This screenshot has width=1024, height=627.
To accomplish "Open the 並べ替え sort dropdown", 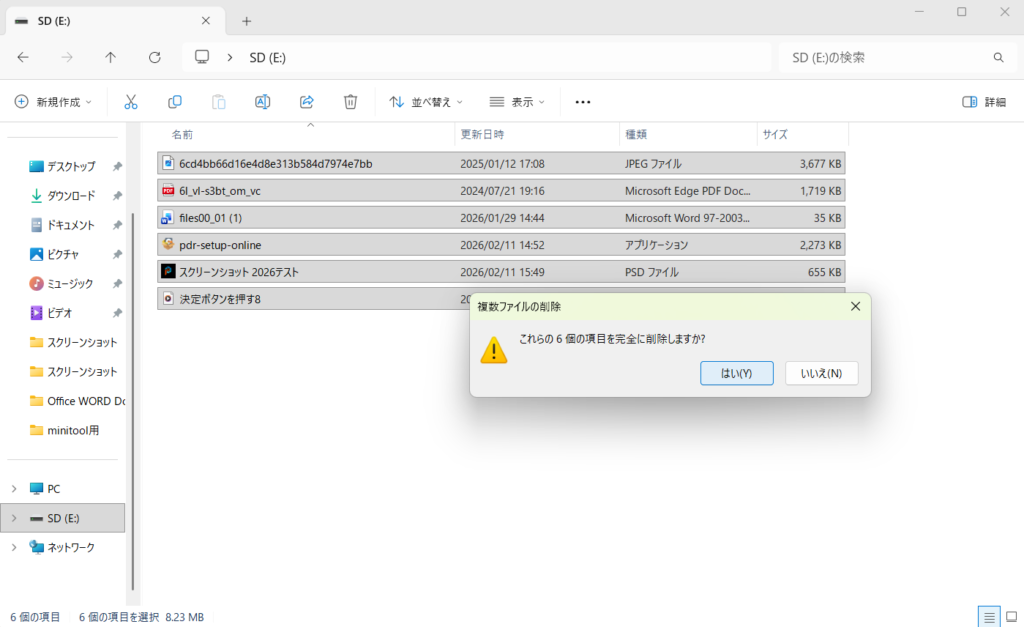I will (426, 102).
